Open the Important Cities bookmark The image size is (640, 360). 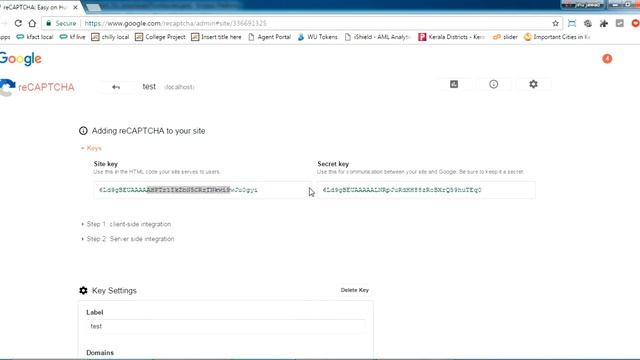pos(557,37)
